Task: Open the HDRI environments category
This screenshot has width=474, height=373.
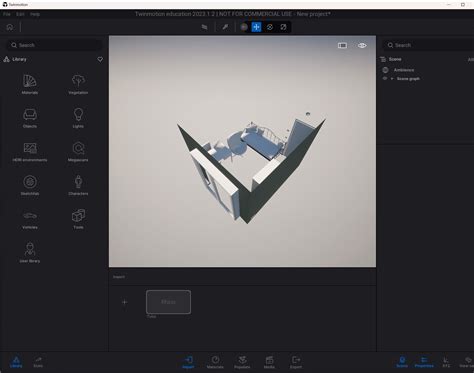Action: point(30,151)
